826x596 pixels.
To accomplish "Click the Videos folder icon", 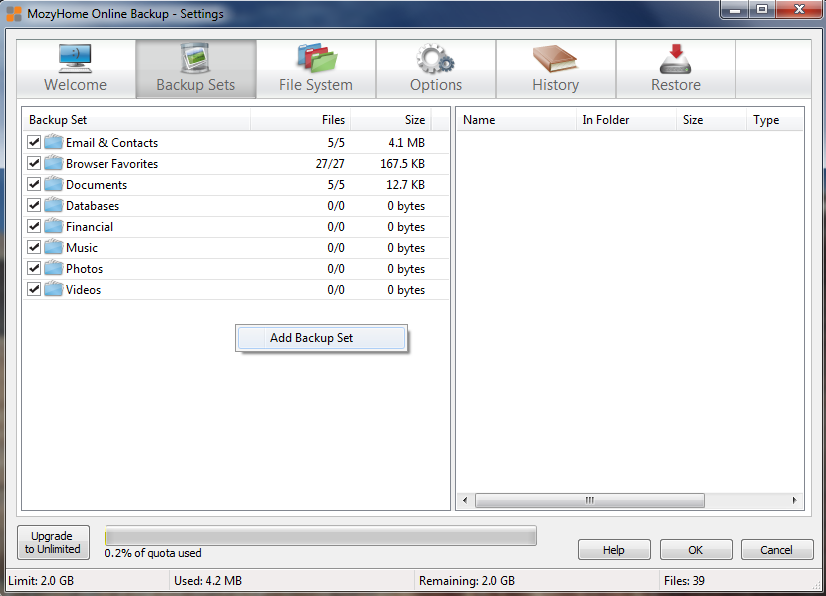I will (54, 290).
